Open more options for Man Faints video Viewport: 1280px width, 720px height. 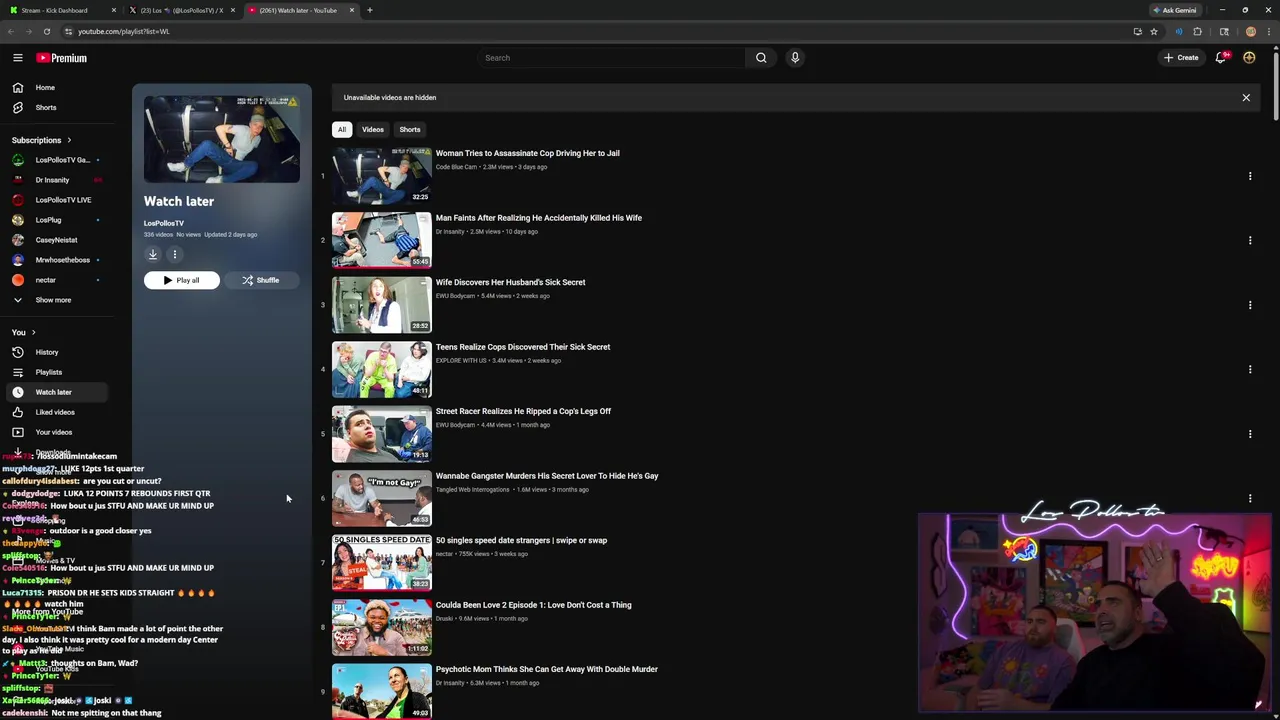coord(1249,240)
